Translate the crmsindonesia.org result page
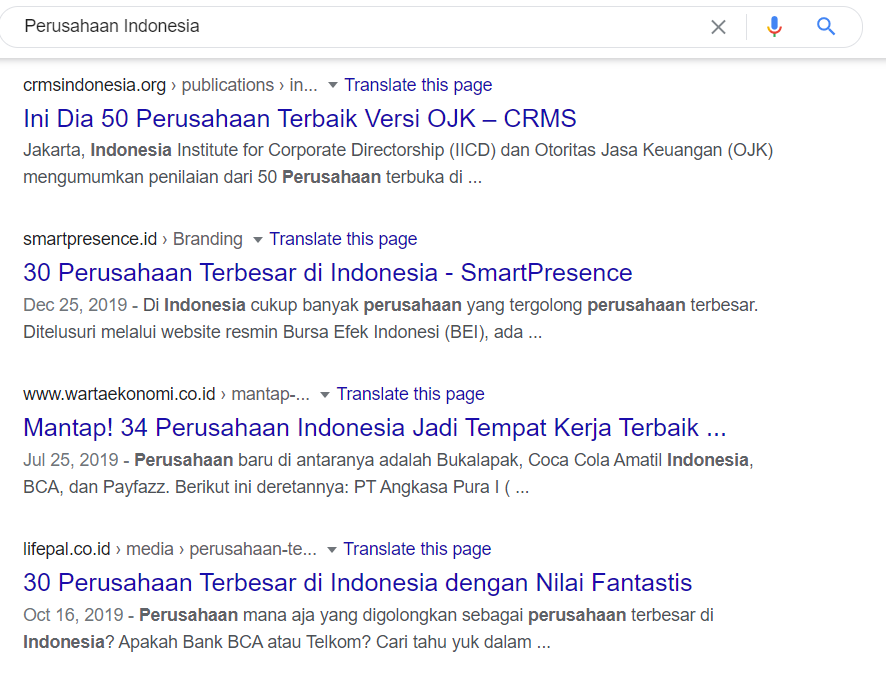 [418, 85]
